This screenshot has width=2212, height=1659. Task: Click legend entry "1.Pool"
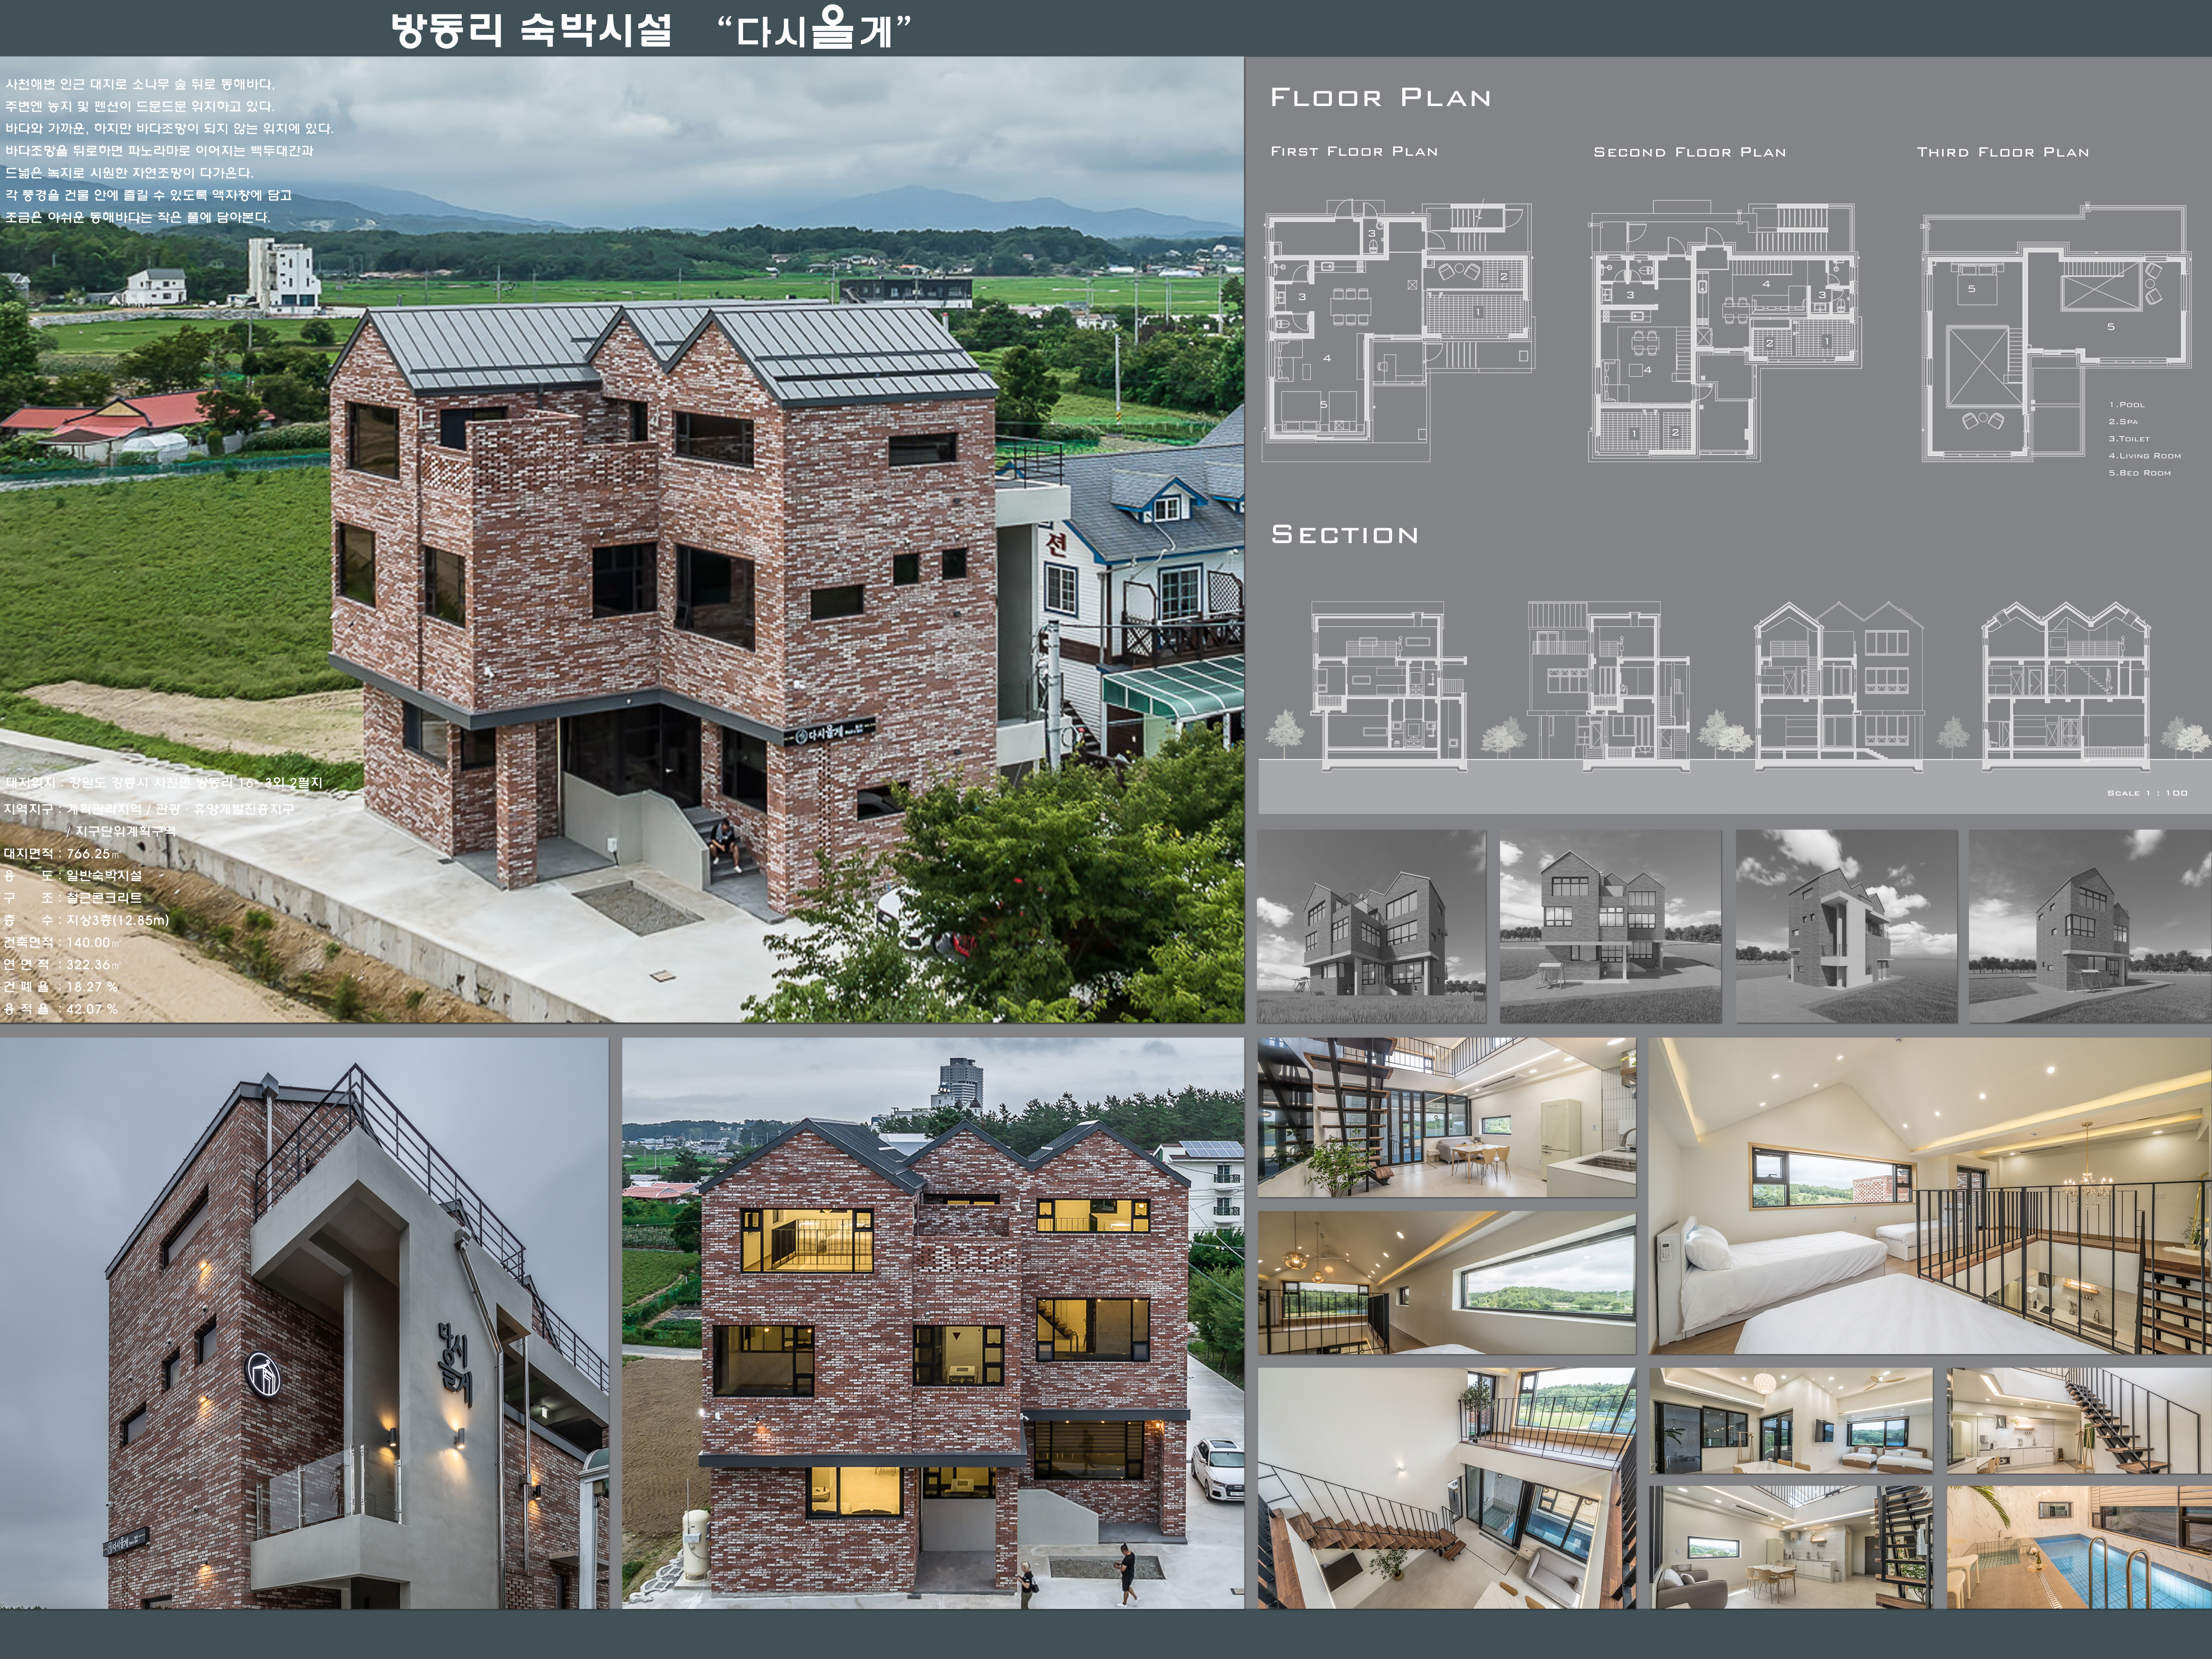pyautogui.click(x=2127, y=405)
